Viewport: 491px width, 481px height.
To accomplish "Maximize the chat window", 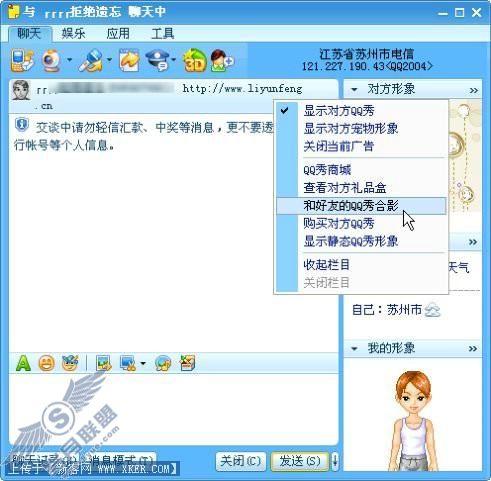I will pos(459,13).
